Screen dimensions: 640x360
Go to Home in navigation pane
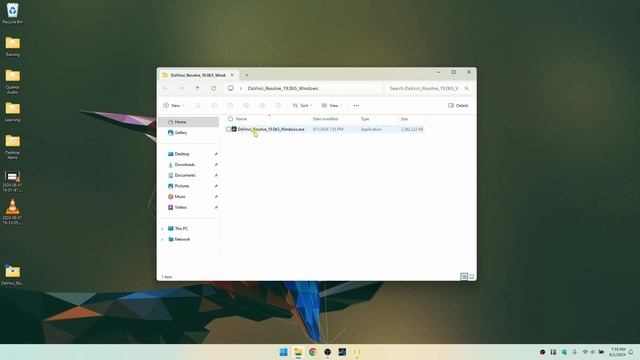189,122
